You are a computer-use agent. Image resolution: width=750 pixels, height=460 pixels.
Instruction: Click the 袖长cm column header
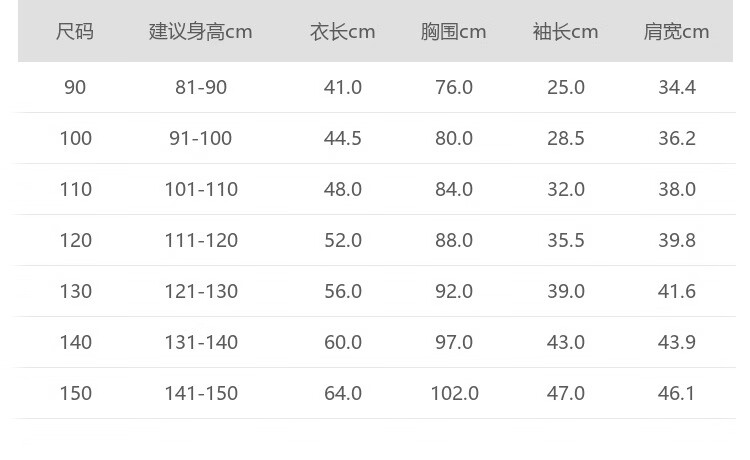565,32
